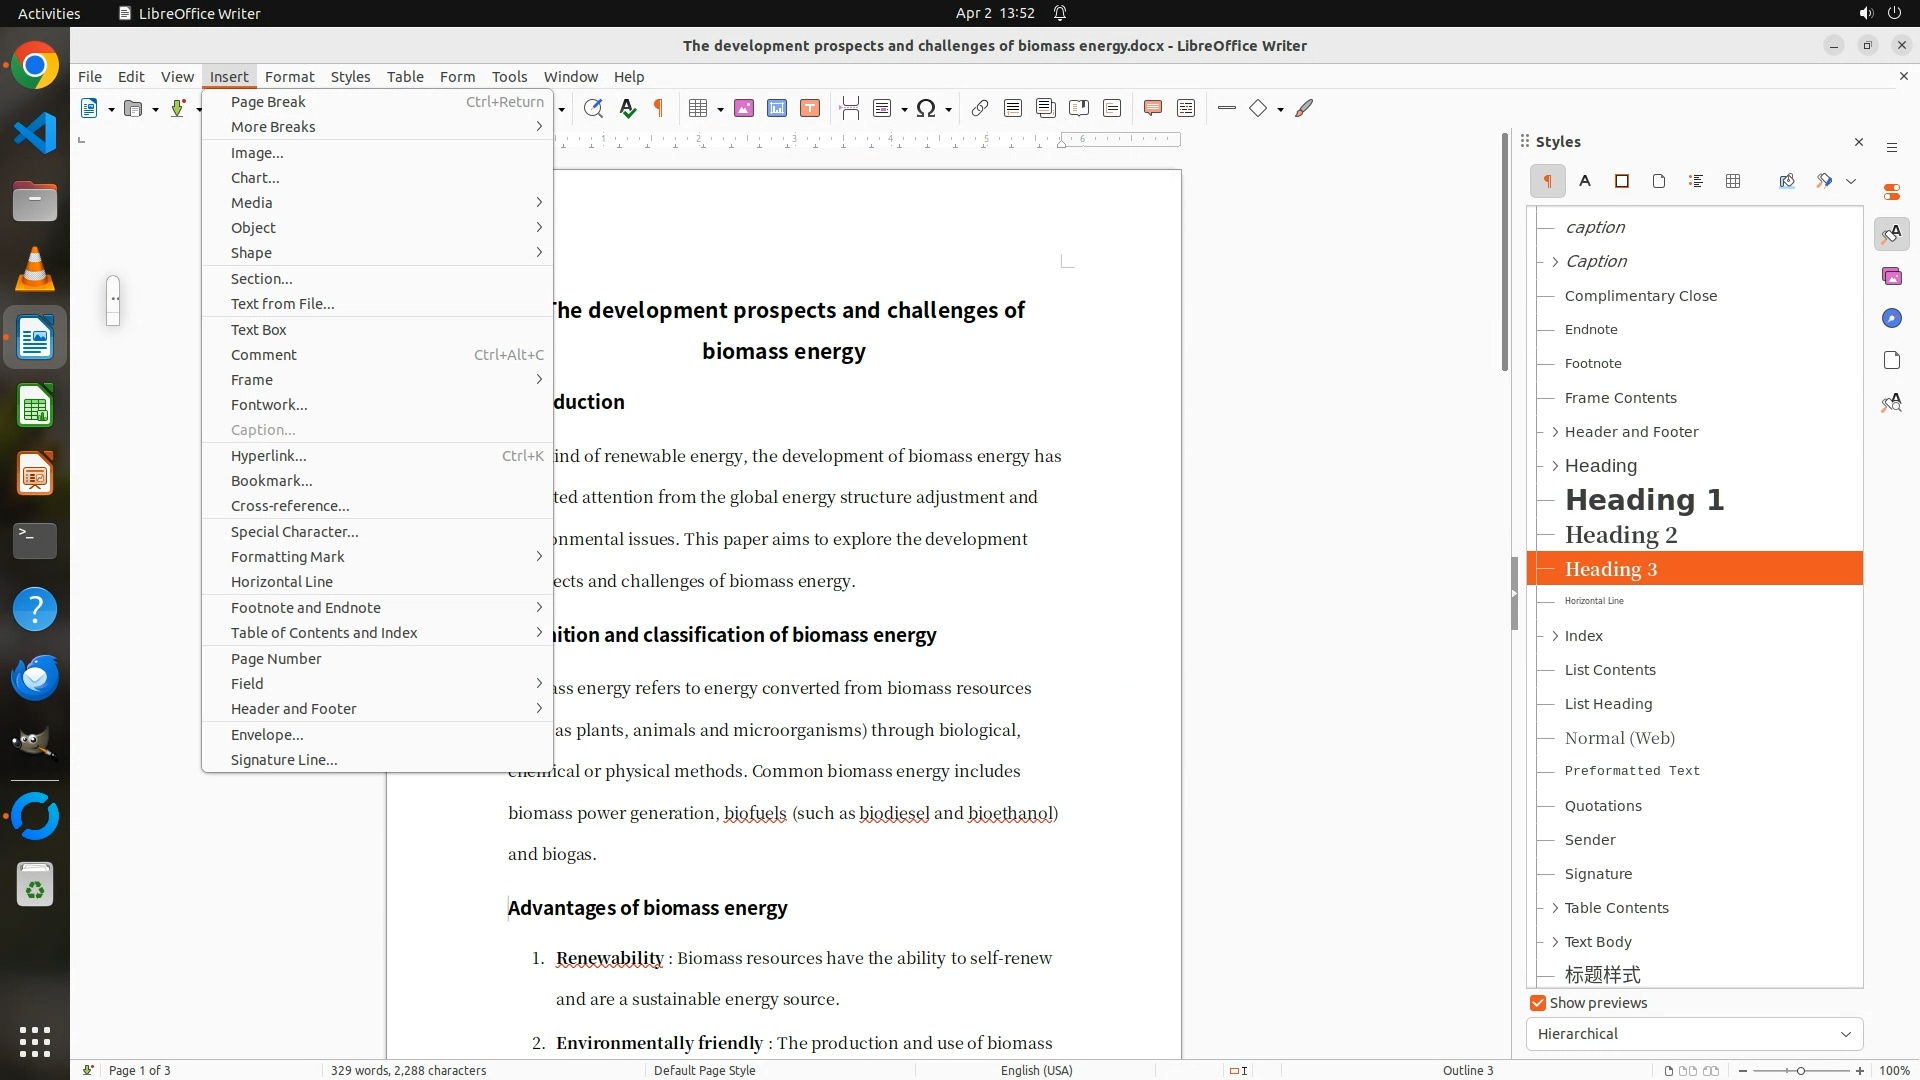Select Fill Format Mode paint bucket icon

click(1787, 181)
